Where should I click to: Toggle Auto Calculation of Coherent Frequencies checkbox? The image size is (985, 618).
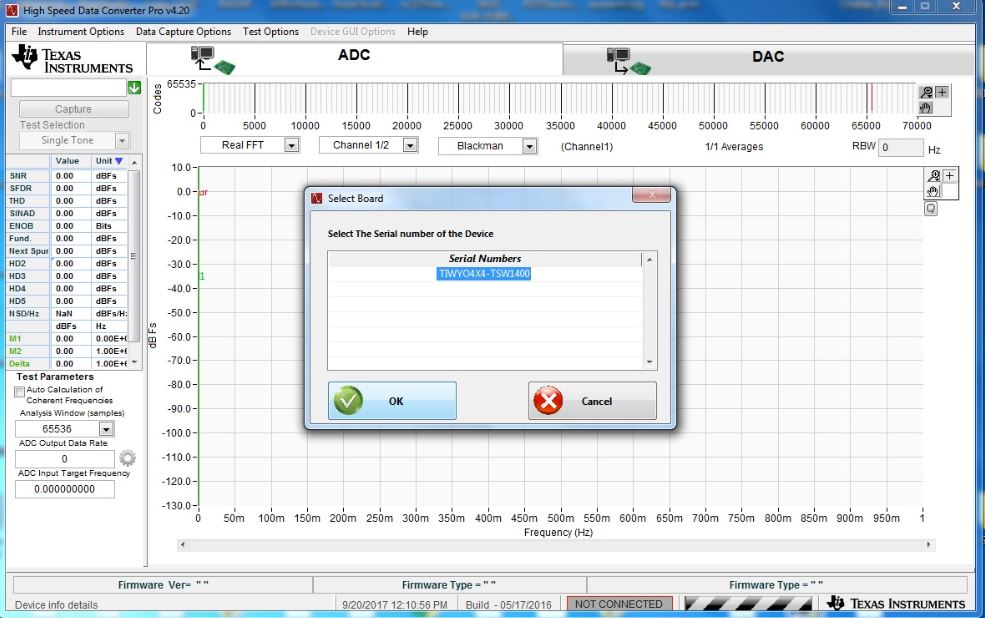coord(19,391)
